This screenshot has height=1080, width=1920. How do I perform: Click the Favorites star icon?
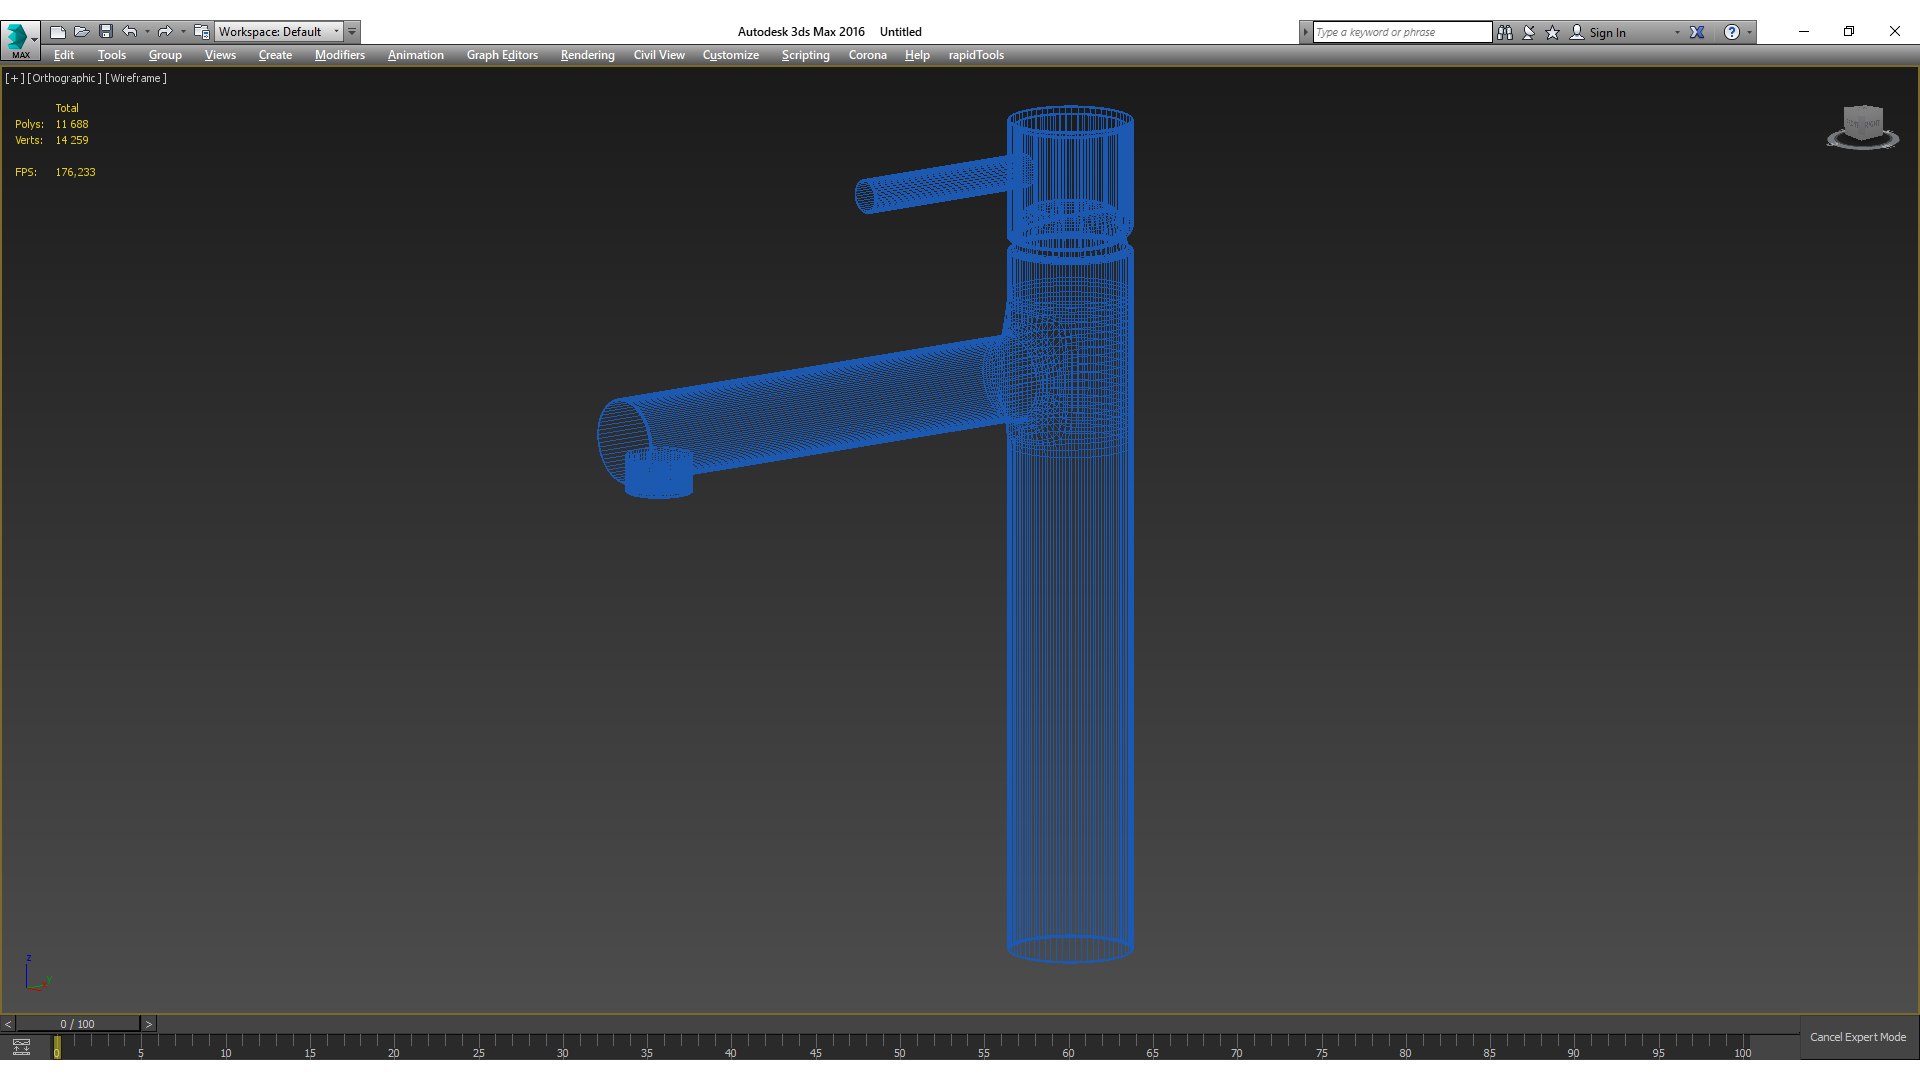(1553, 32)
